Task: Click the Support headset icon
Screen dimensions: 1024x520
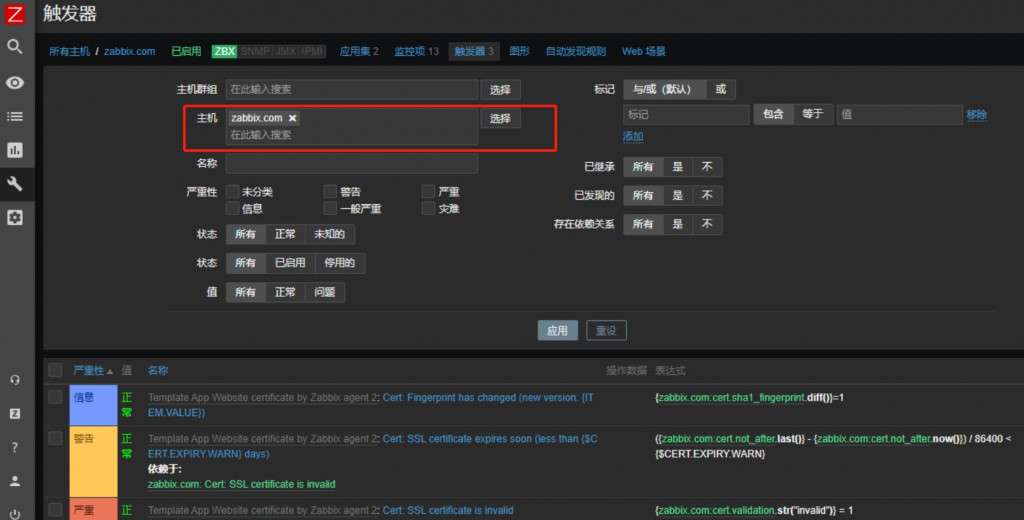Action: pyautogui.click(x=14, y=380)
